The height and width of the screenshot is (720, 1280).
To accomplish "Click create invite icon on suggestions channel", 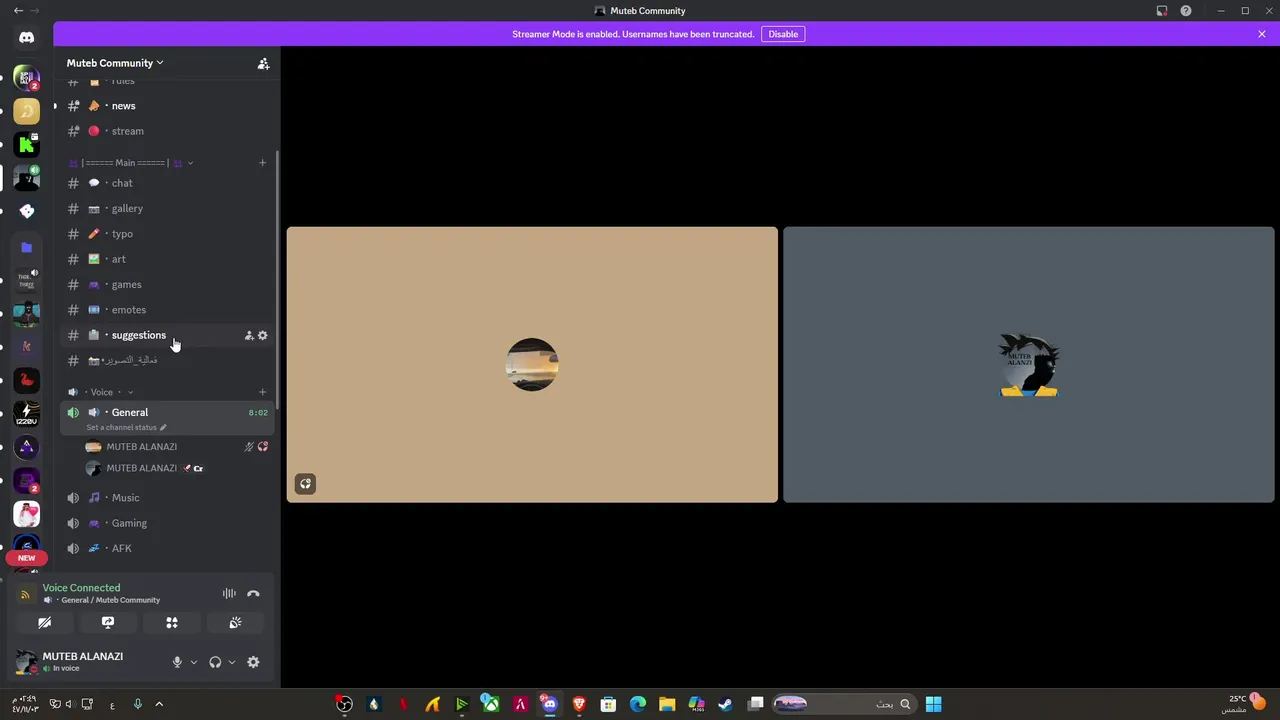I will pos(249,336).
